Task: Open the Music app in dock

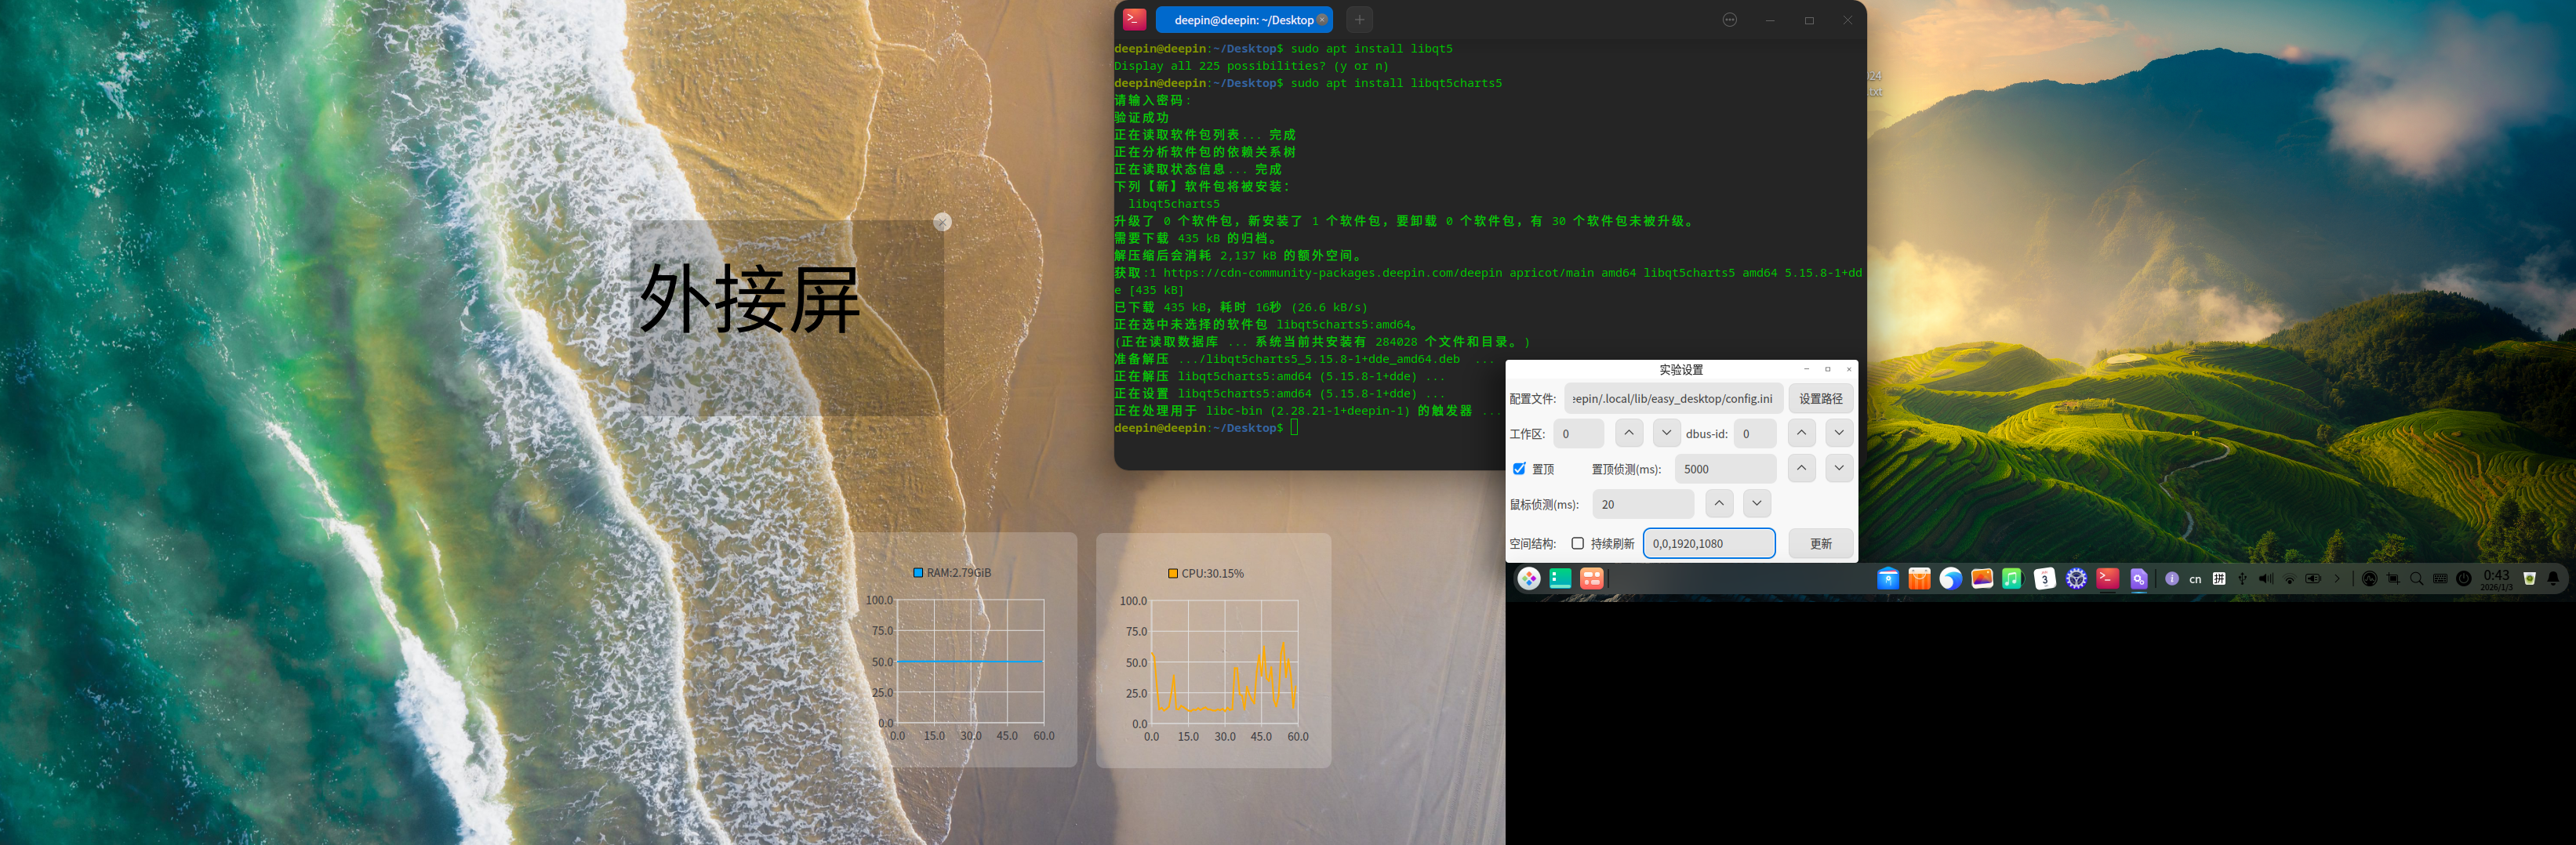Action: tap(2012, 578)
